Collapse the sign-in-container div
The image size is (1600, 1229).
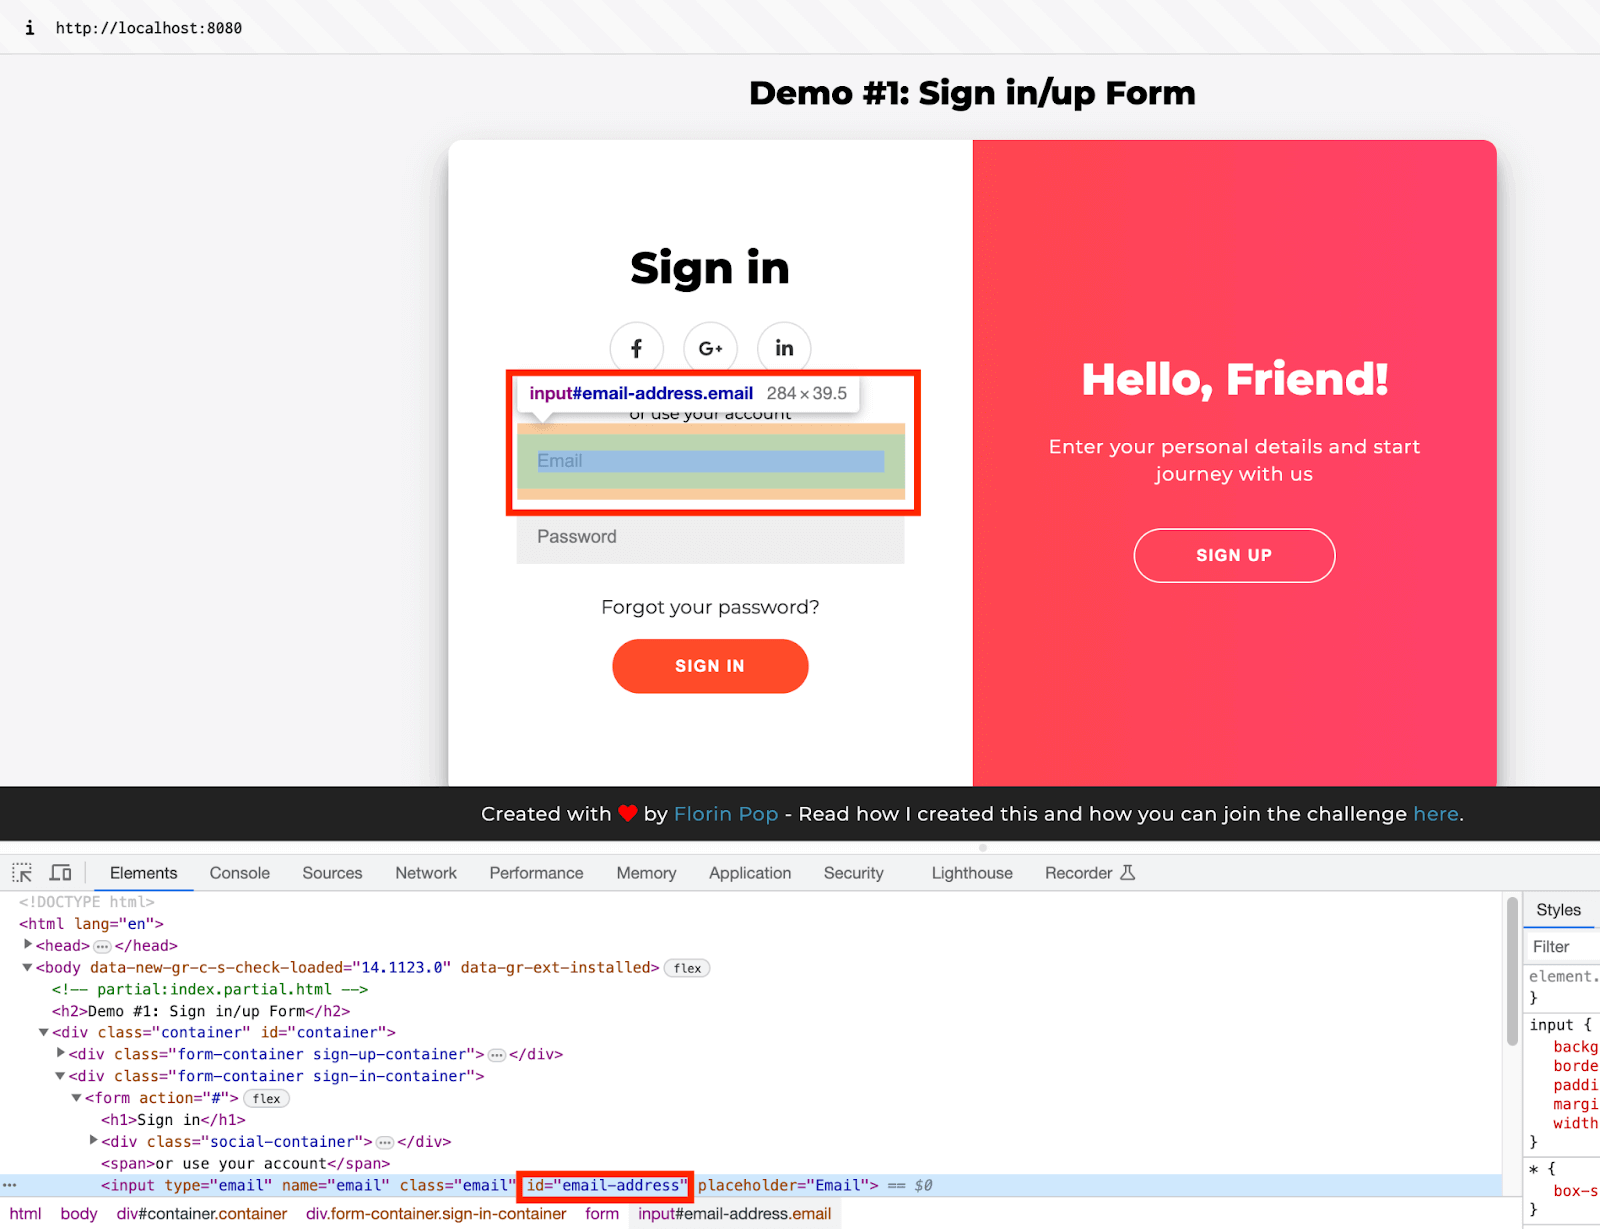(x=60, y=1076)
